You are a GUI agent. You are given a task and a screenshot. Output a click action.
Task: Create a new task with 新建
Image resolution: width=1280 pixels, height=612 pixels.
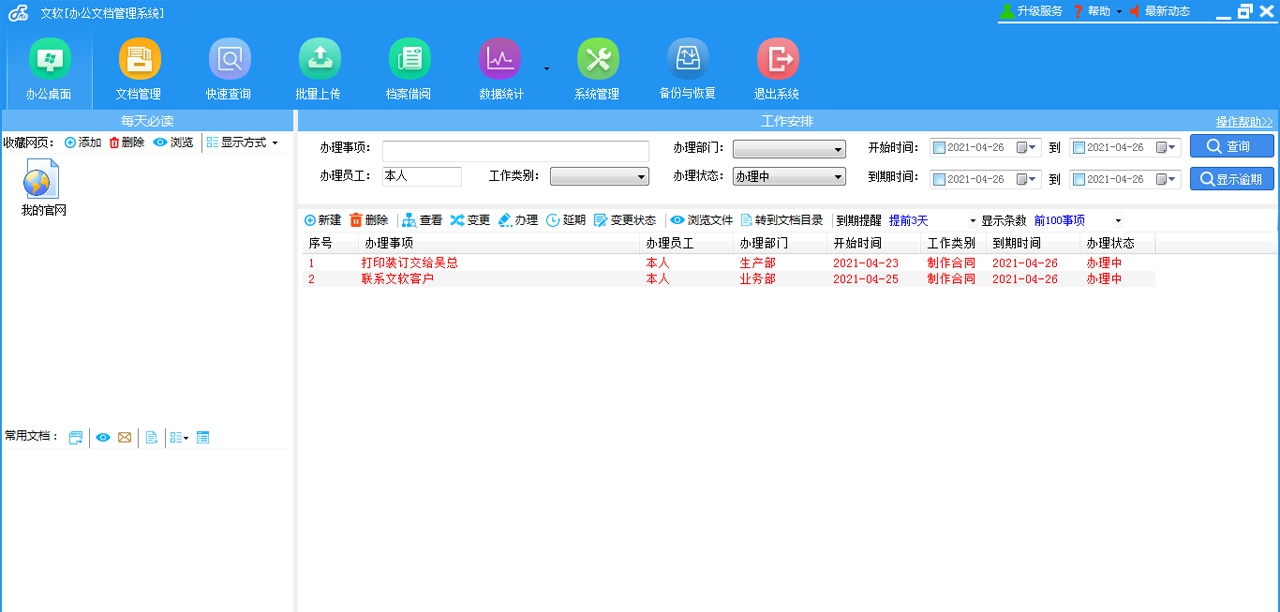[322, 220]
